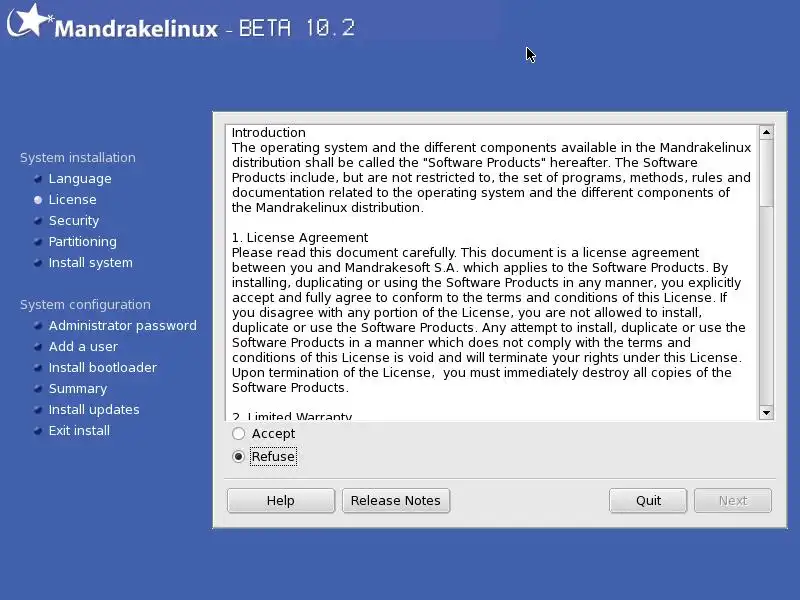Click the System installation heading
The width and height of the screenshot is (800, 600).
pyautogui.click(x=78, y=158)
